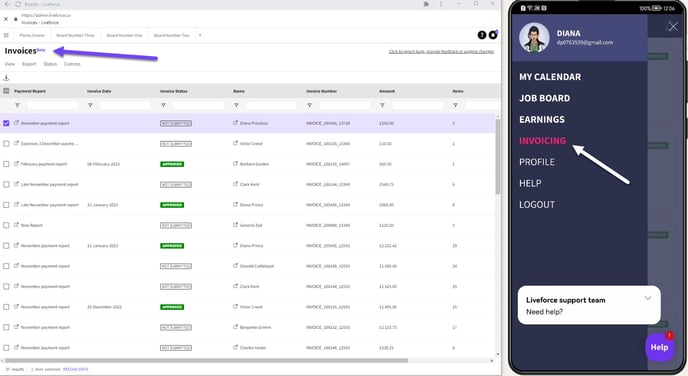
Task: Open the Status dropdown menu under Invoices
Action: click(x=50, y=64)
